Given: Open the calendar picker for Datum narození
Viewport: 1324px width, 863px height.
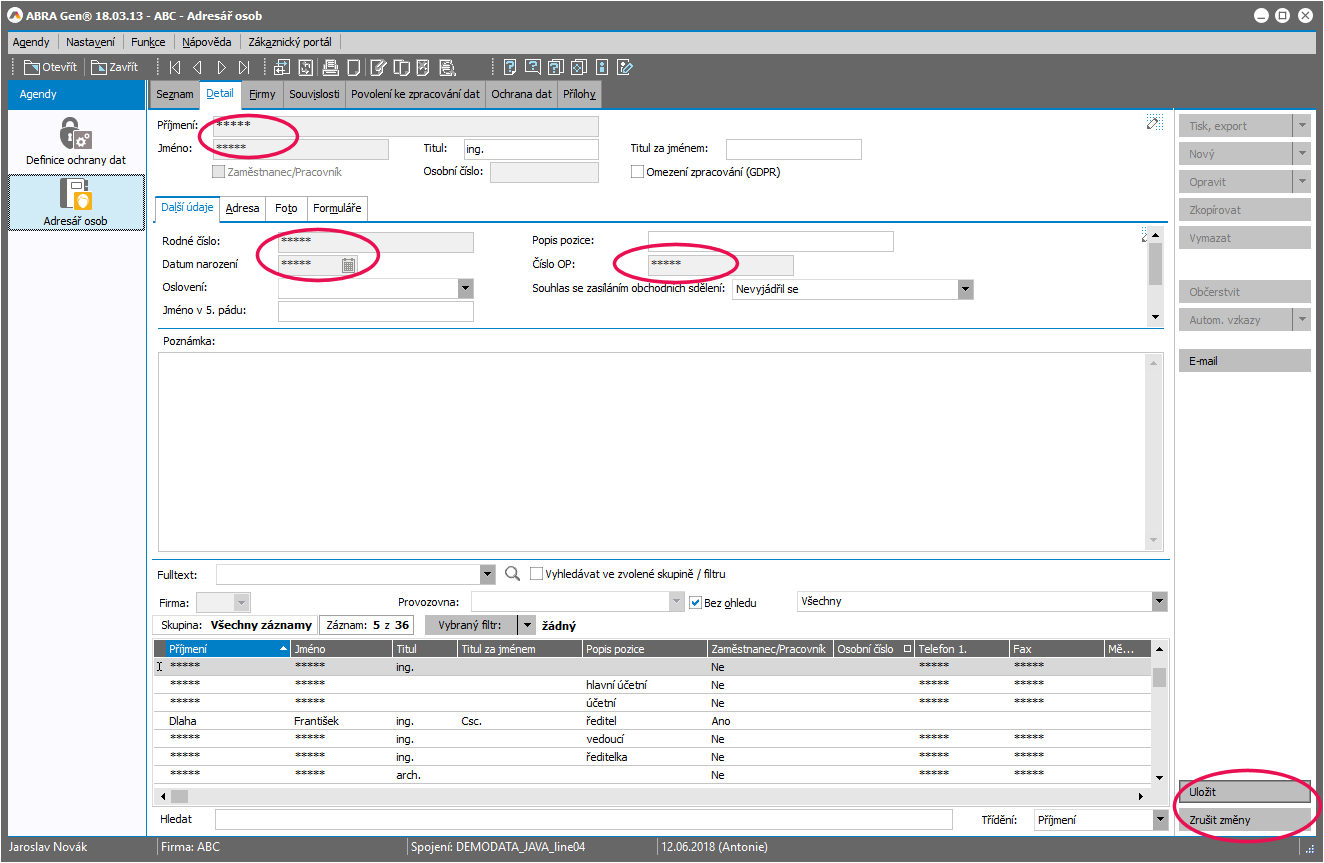Looking at the screenshot, I should click(348, 265).
